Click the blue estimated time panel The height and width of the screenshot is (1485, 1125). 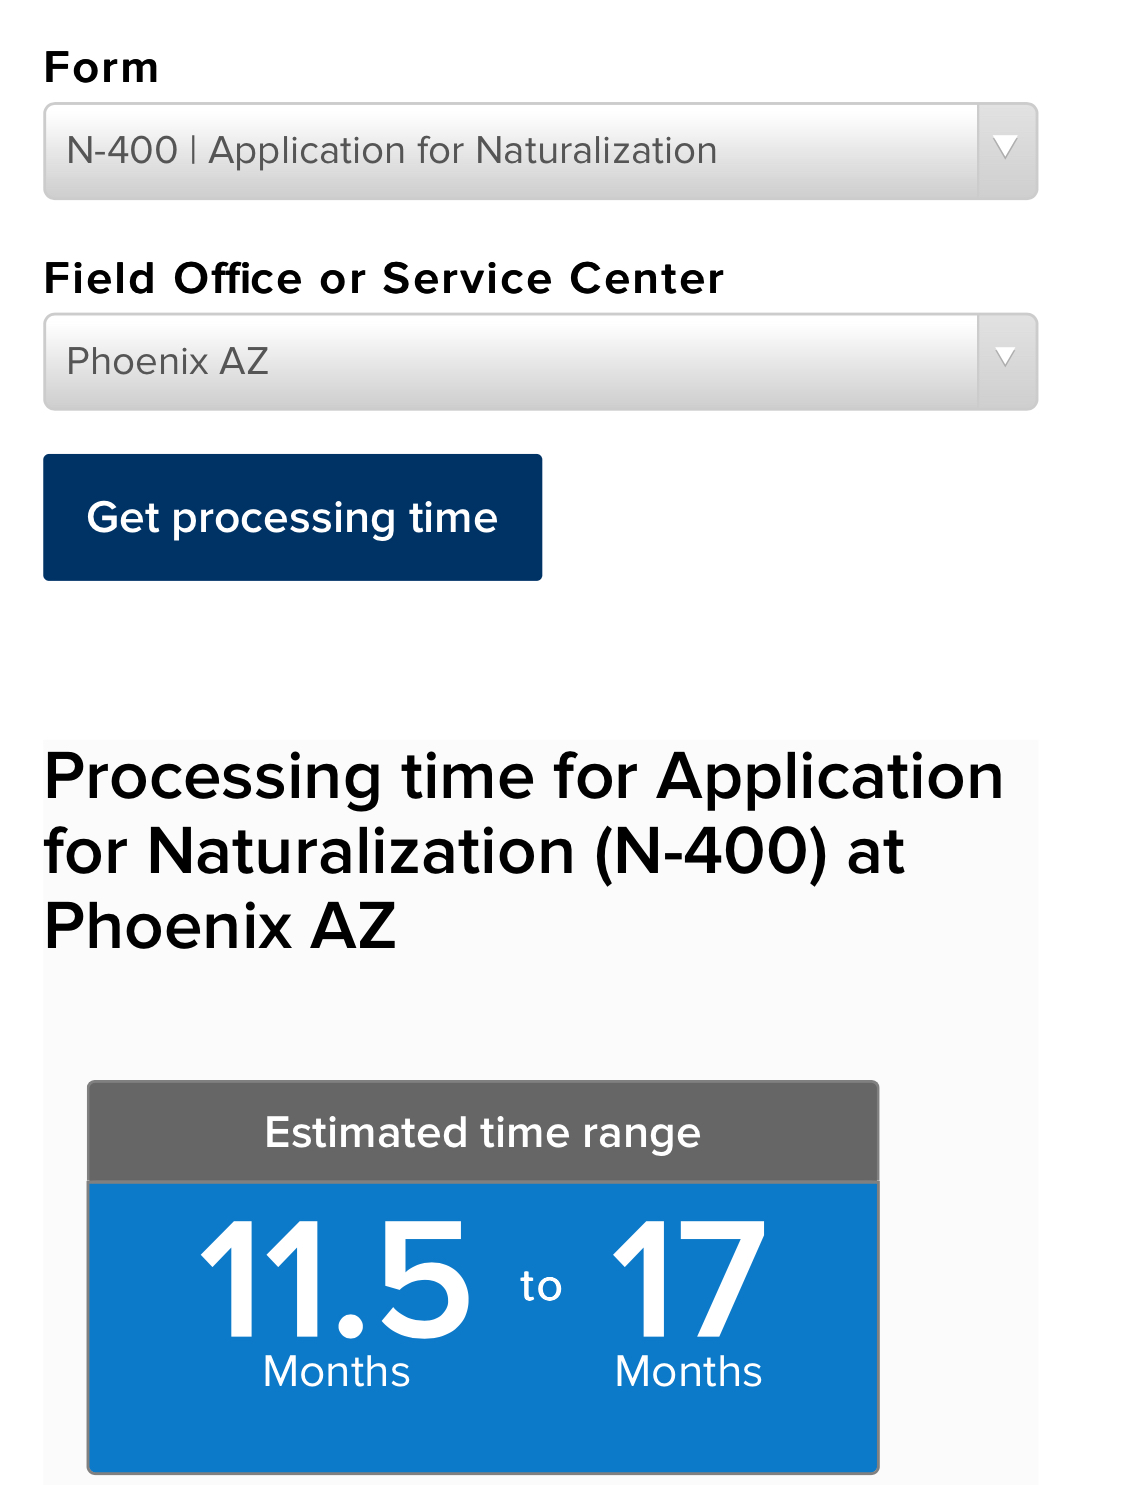(483, 1327)
